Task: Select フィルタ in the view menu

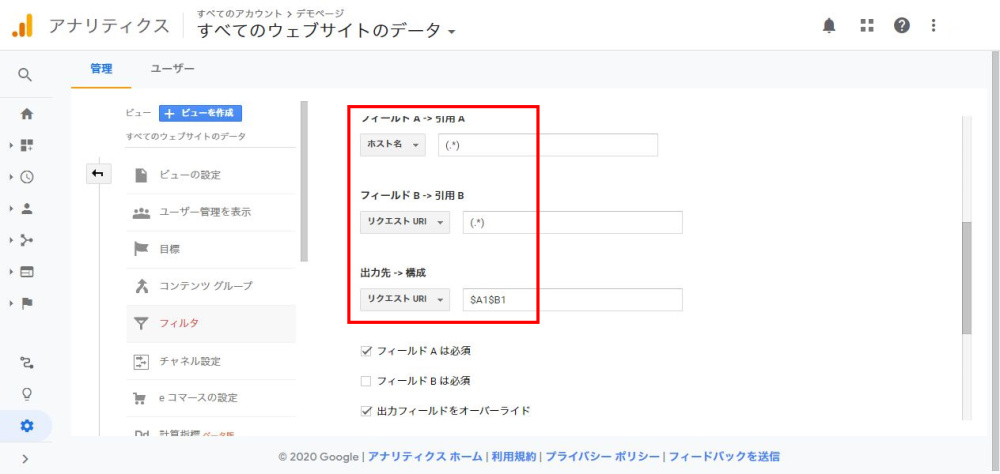Action: pos(179,323)
